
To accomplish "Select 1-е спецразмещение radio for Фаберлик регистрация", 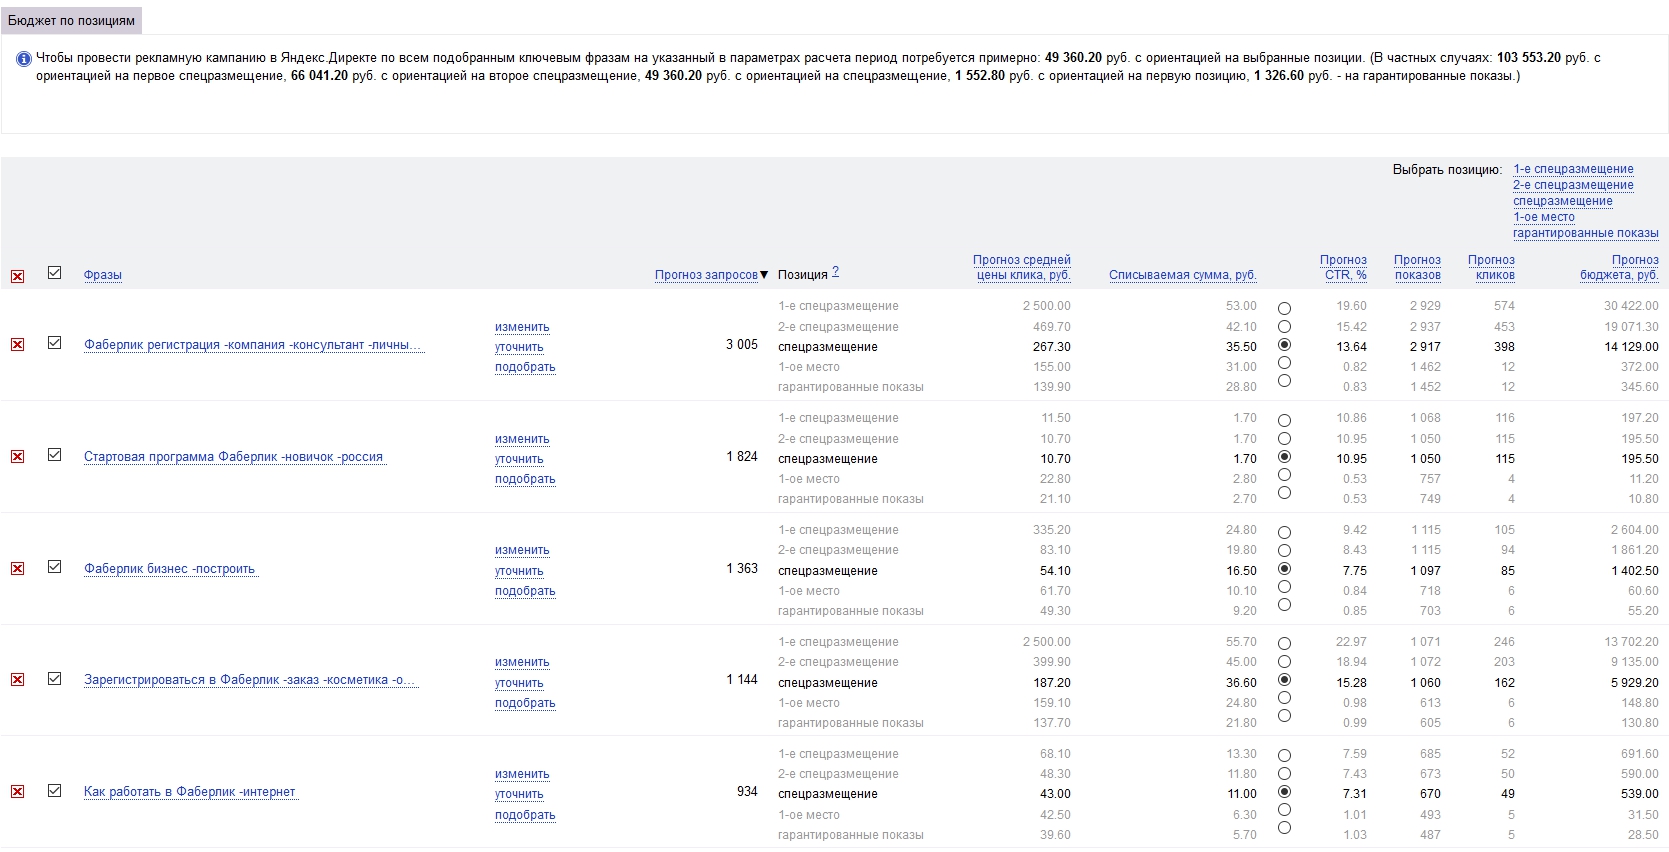I will 1284,308.
